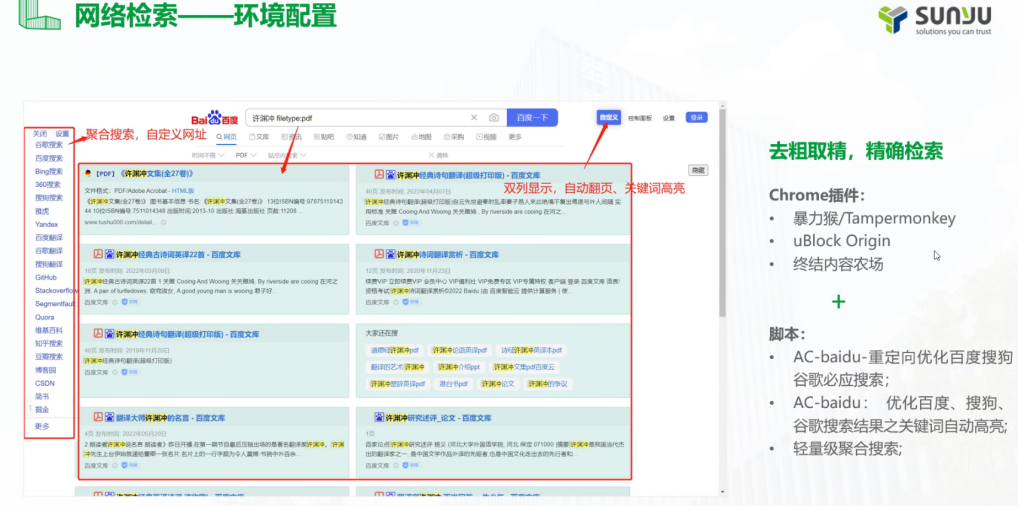Clear the search box with the X icon
Image resolution: width=1018 pixels, height=506 pixels.
[x=474, y=118]
